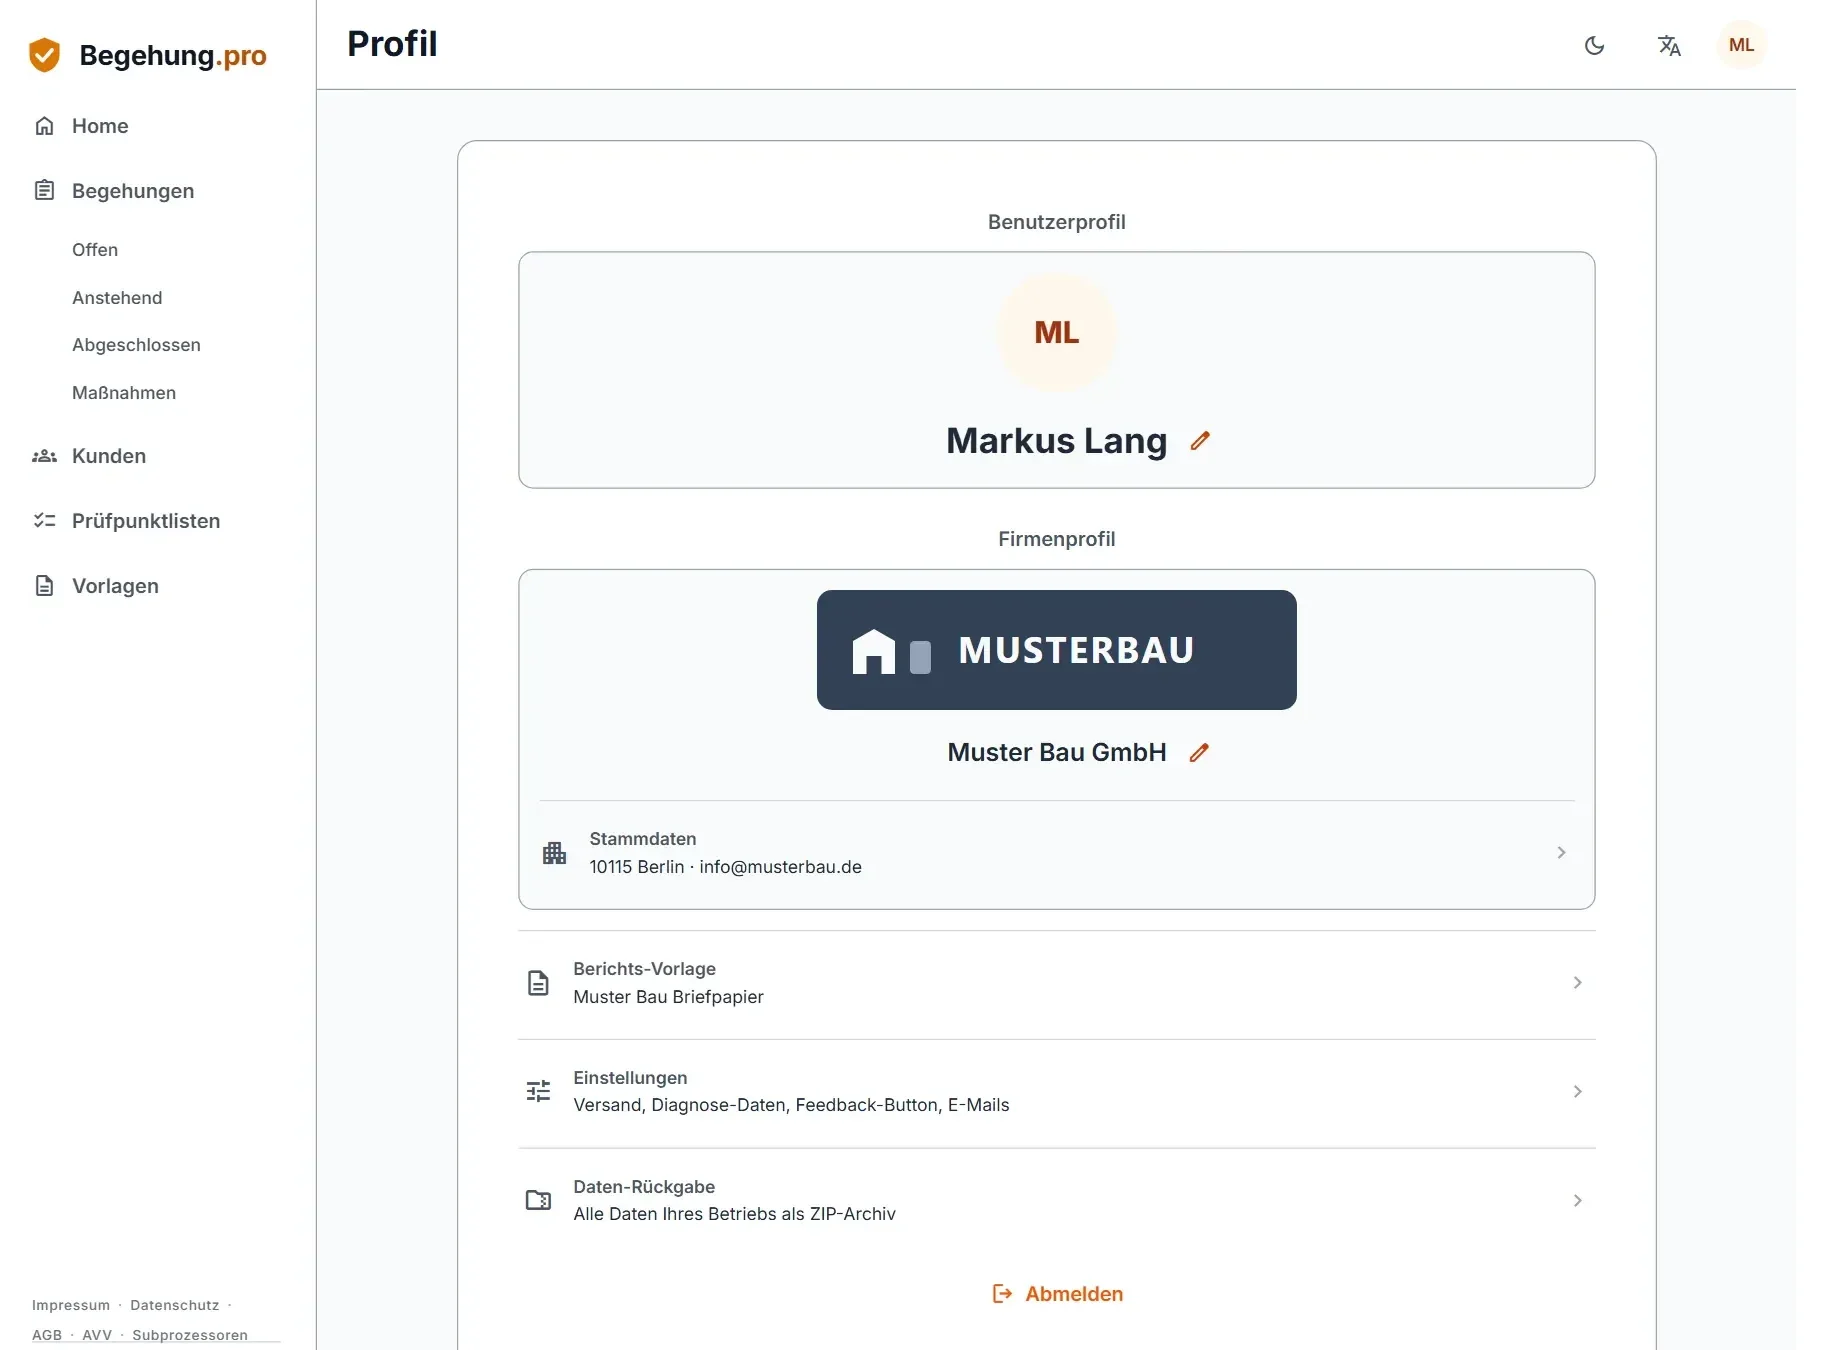Select Offen under Begehungen
Viewport: 1824px width, 1350px height.
point(95,250)
